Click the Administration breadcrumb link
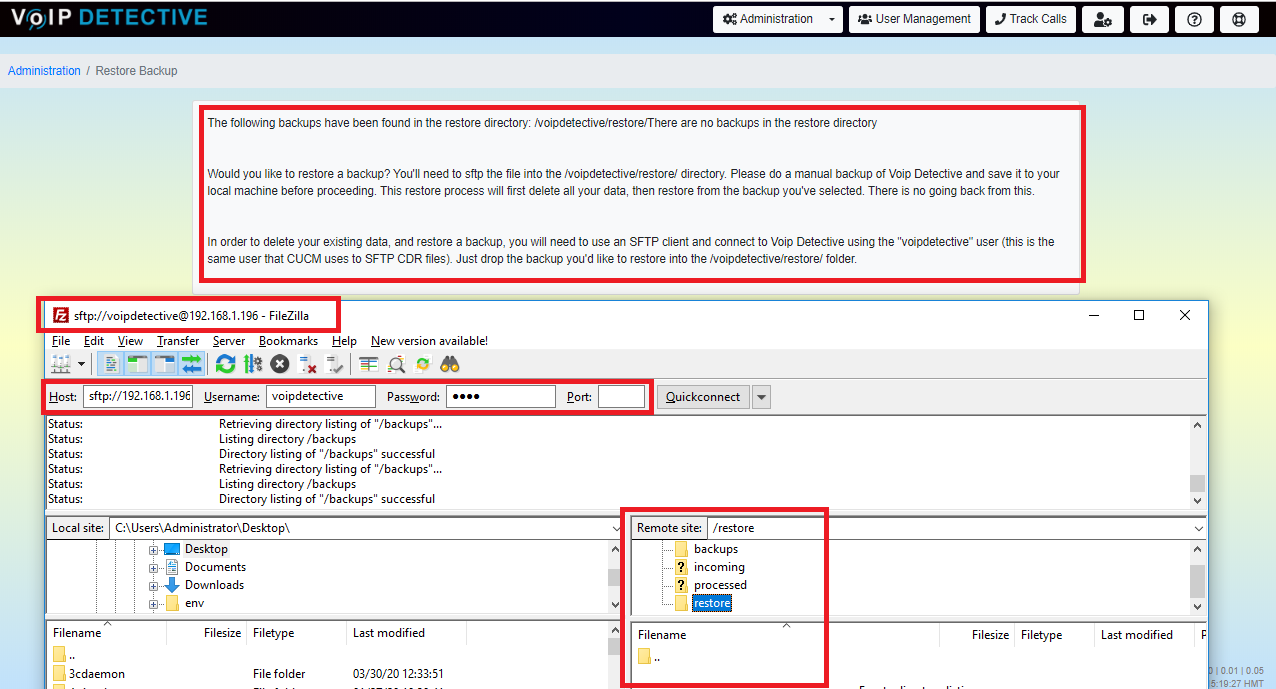This screenshot has width=1276, height=689. point(44,71)
